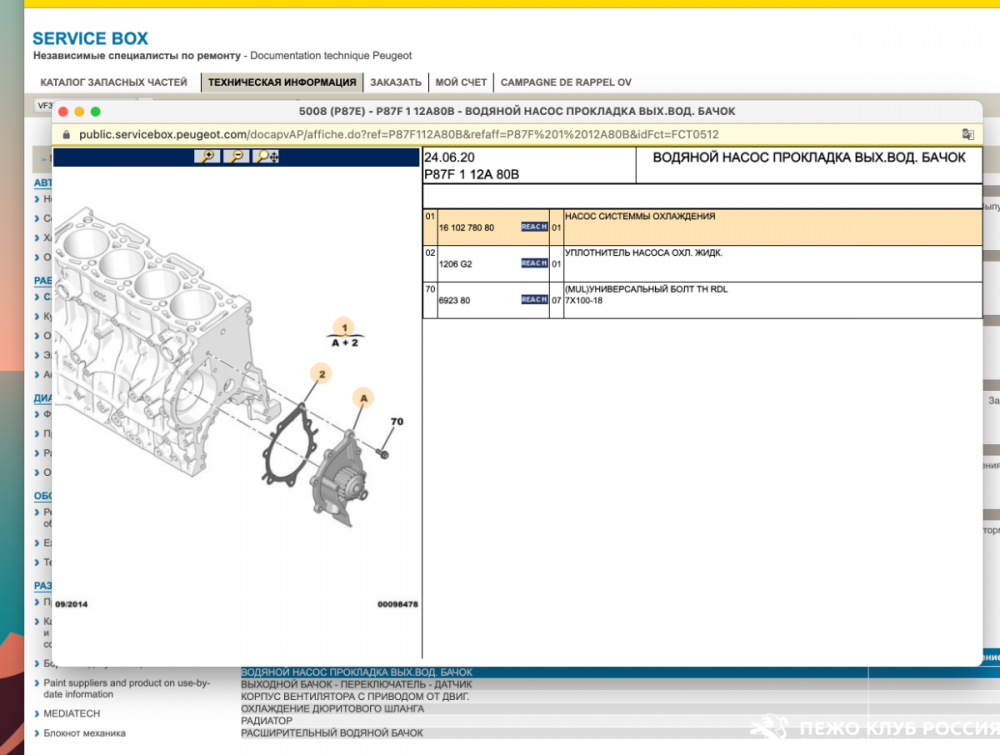Viewport: 1000px width, 755px height.
Task: Select callout marker 70 near the bolt
Action: coord(396,422)
